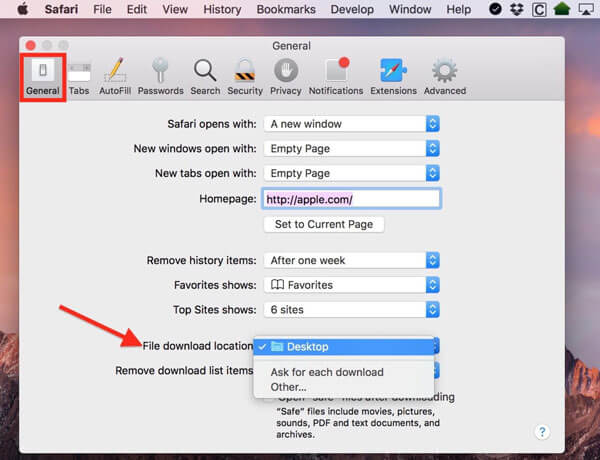Expand the Safari opens with dropdown

click(x=351, y=124)
